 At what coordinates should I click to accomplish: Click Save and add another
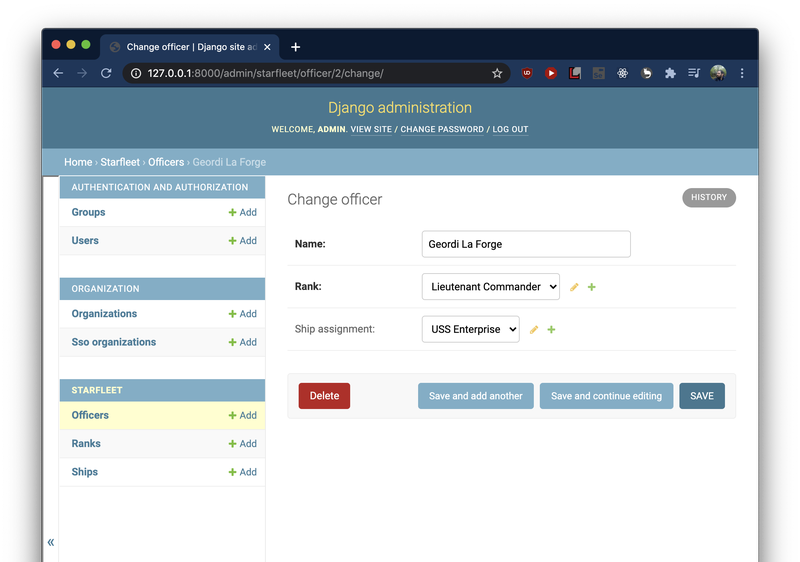[x=476, y=396]
